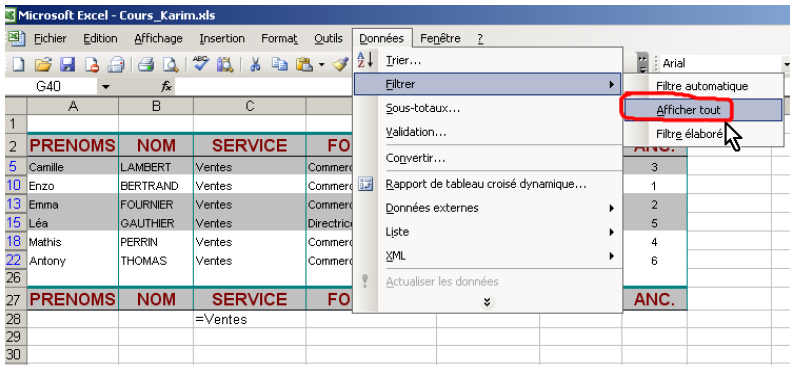Open the Insertion menu
Image resolution: width=796 pixels, height=372 pixels.
pyautogui.click(x=222, y=39)
